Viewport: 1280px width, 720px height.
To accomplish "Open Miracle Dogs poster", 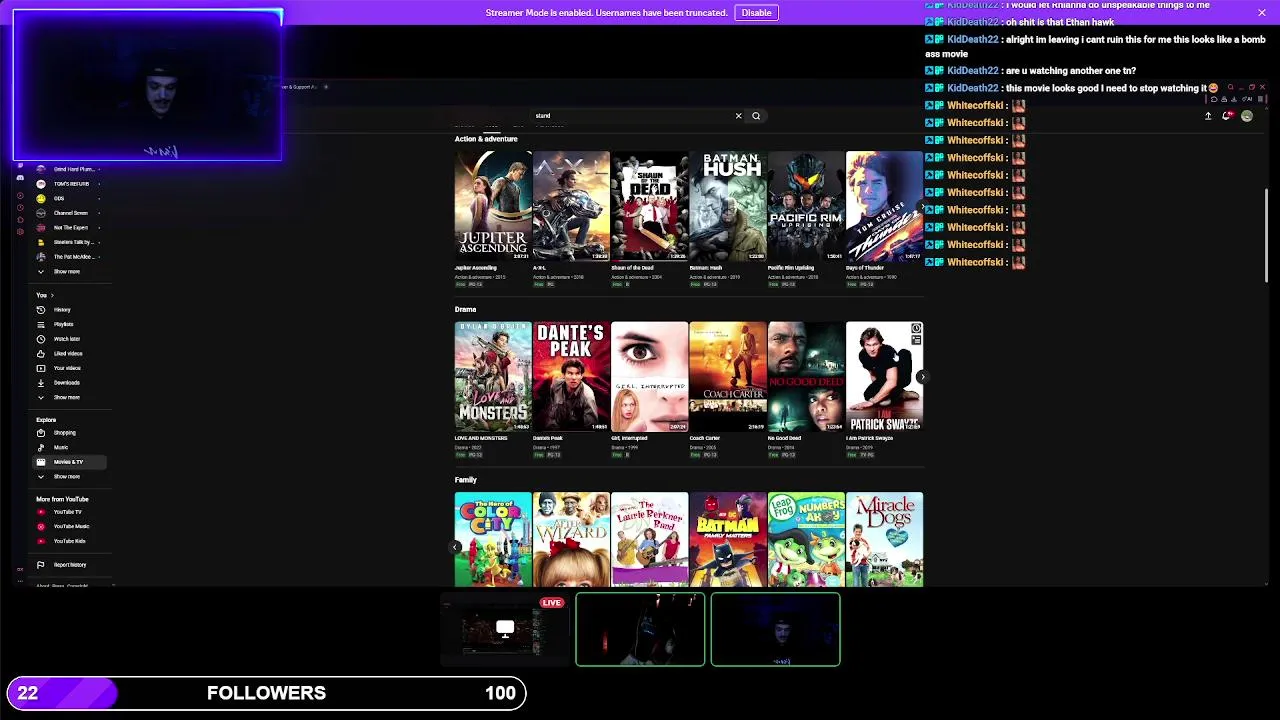I will (884, 539).
